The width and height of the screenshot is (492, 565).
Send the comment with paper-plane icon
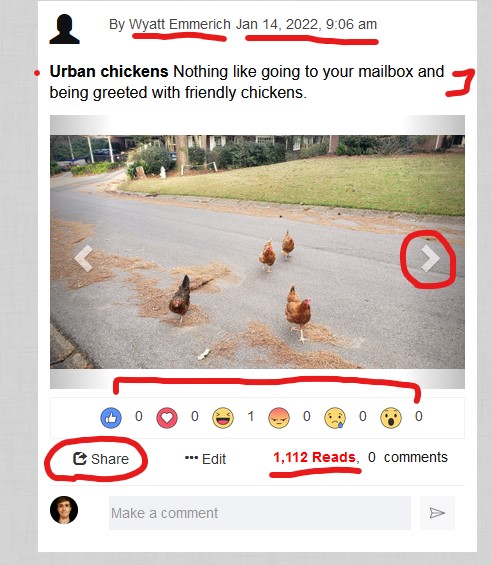[x=437, y=513]
